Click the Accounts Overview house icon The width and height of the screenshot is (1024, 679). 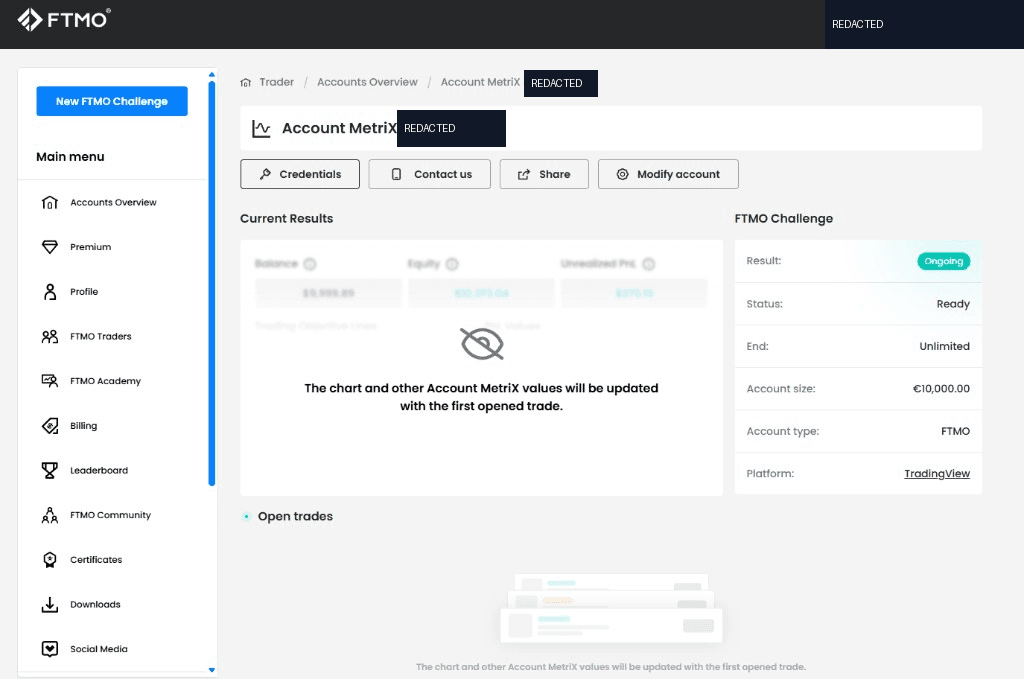[x=50, y=202]
